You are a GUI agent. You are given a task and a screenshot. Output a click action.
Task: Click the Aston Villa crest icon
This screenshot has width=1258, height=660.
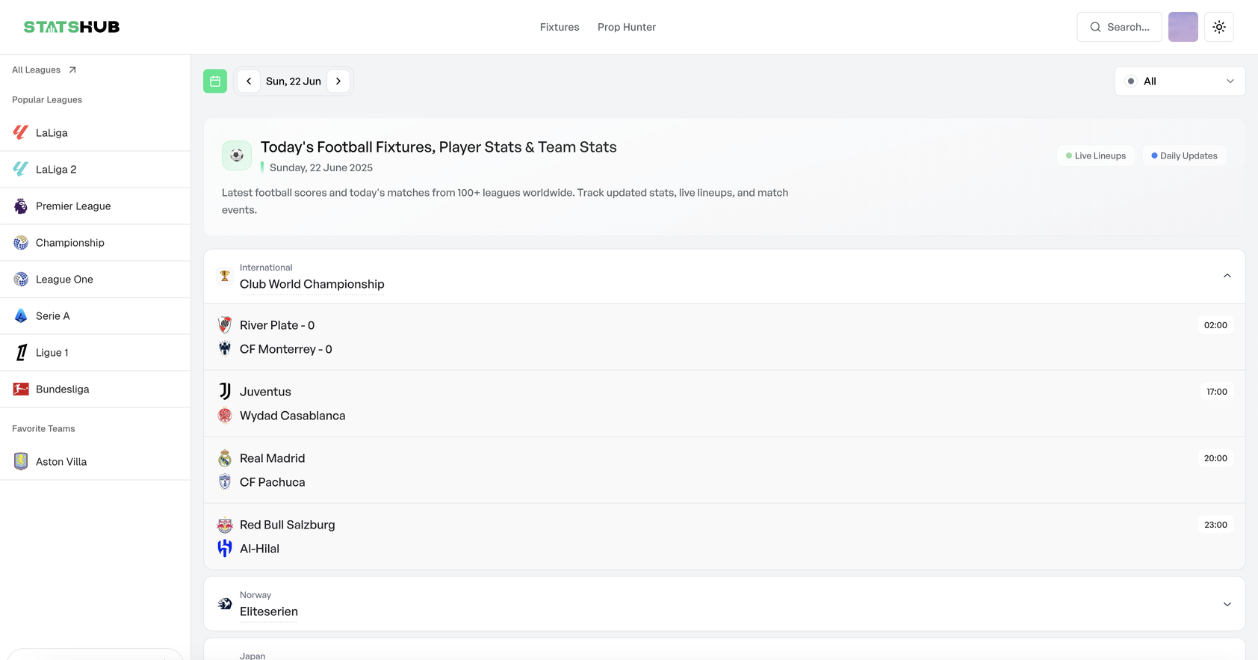coord(21,462)
